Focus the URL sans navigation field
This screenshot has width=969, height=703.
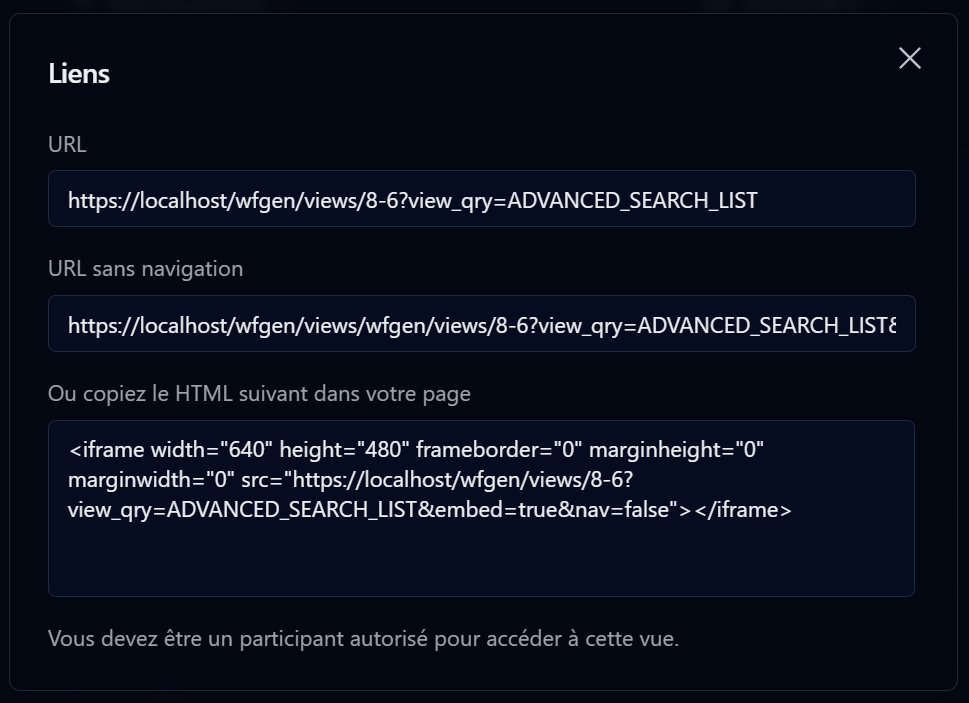481,324
